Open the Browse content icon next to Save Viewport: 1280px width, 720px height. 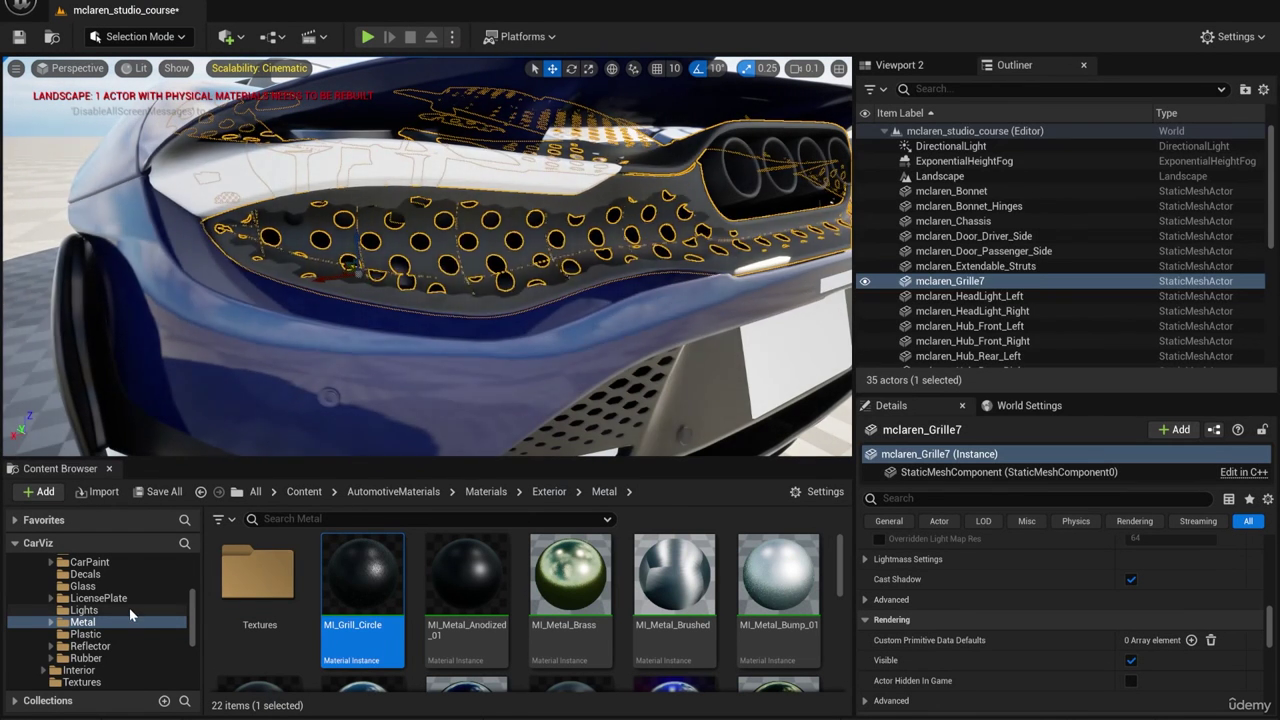point(52,37)
